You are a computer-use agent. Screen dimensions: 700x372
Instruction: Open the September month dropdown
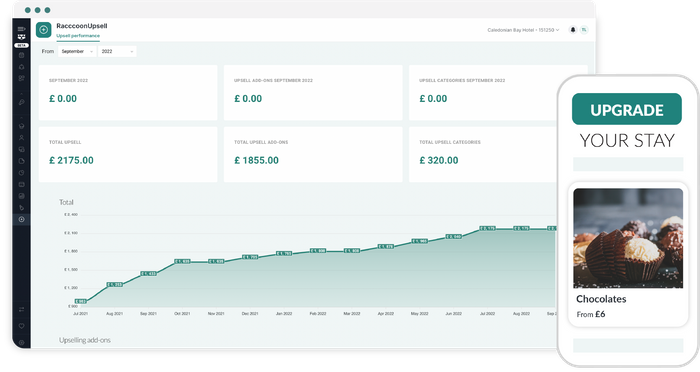click(77, 51)
